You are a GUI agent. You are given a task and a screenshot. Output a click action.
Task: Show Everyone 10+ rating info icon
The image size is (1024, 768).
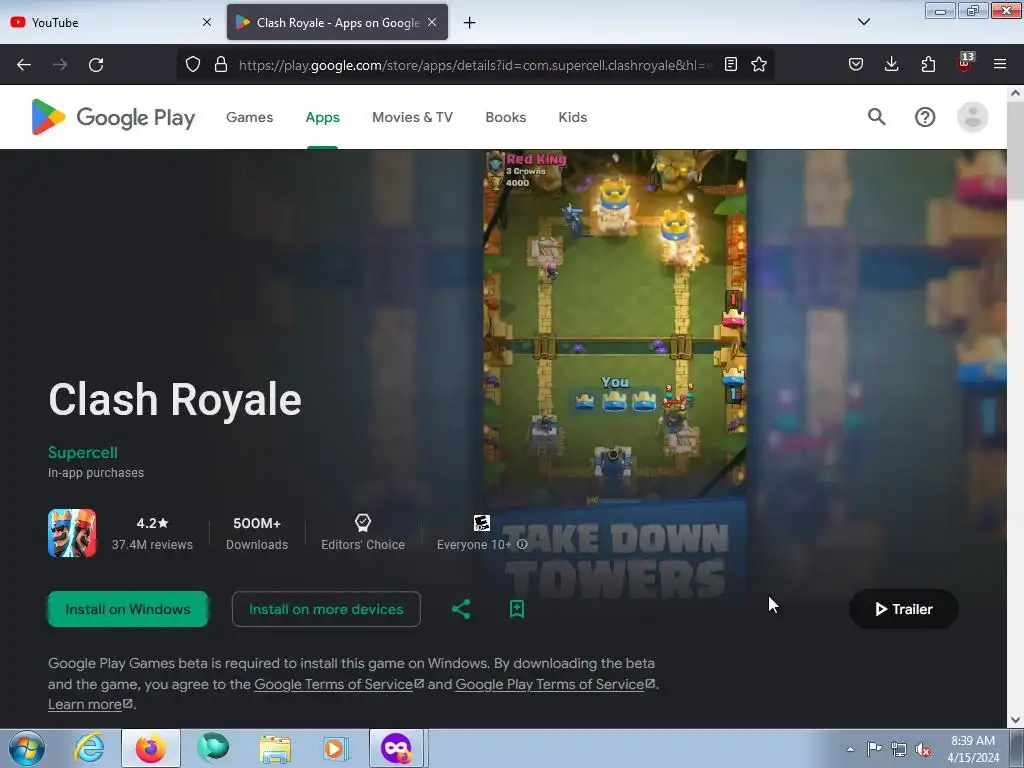pos(522,544)
